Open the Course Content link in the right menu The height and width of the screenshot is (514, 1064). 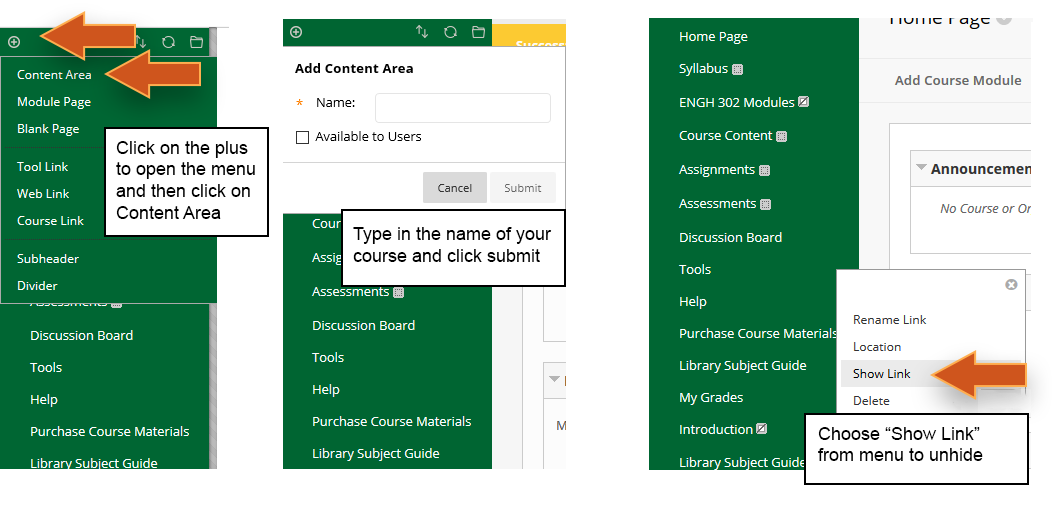coord(725,135)
